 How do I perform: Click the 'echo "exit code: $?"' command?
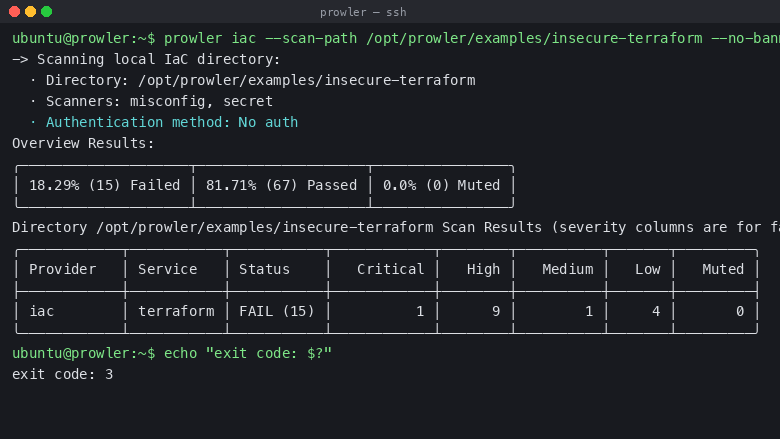248,353
